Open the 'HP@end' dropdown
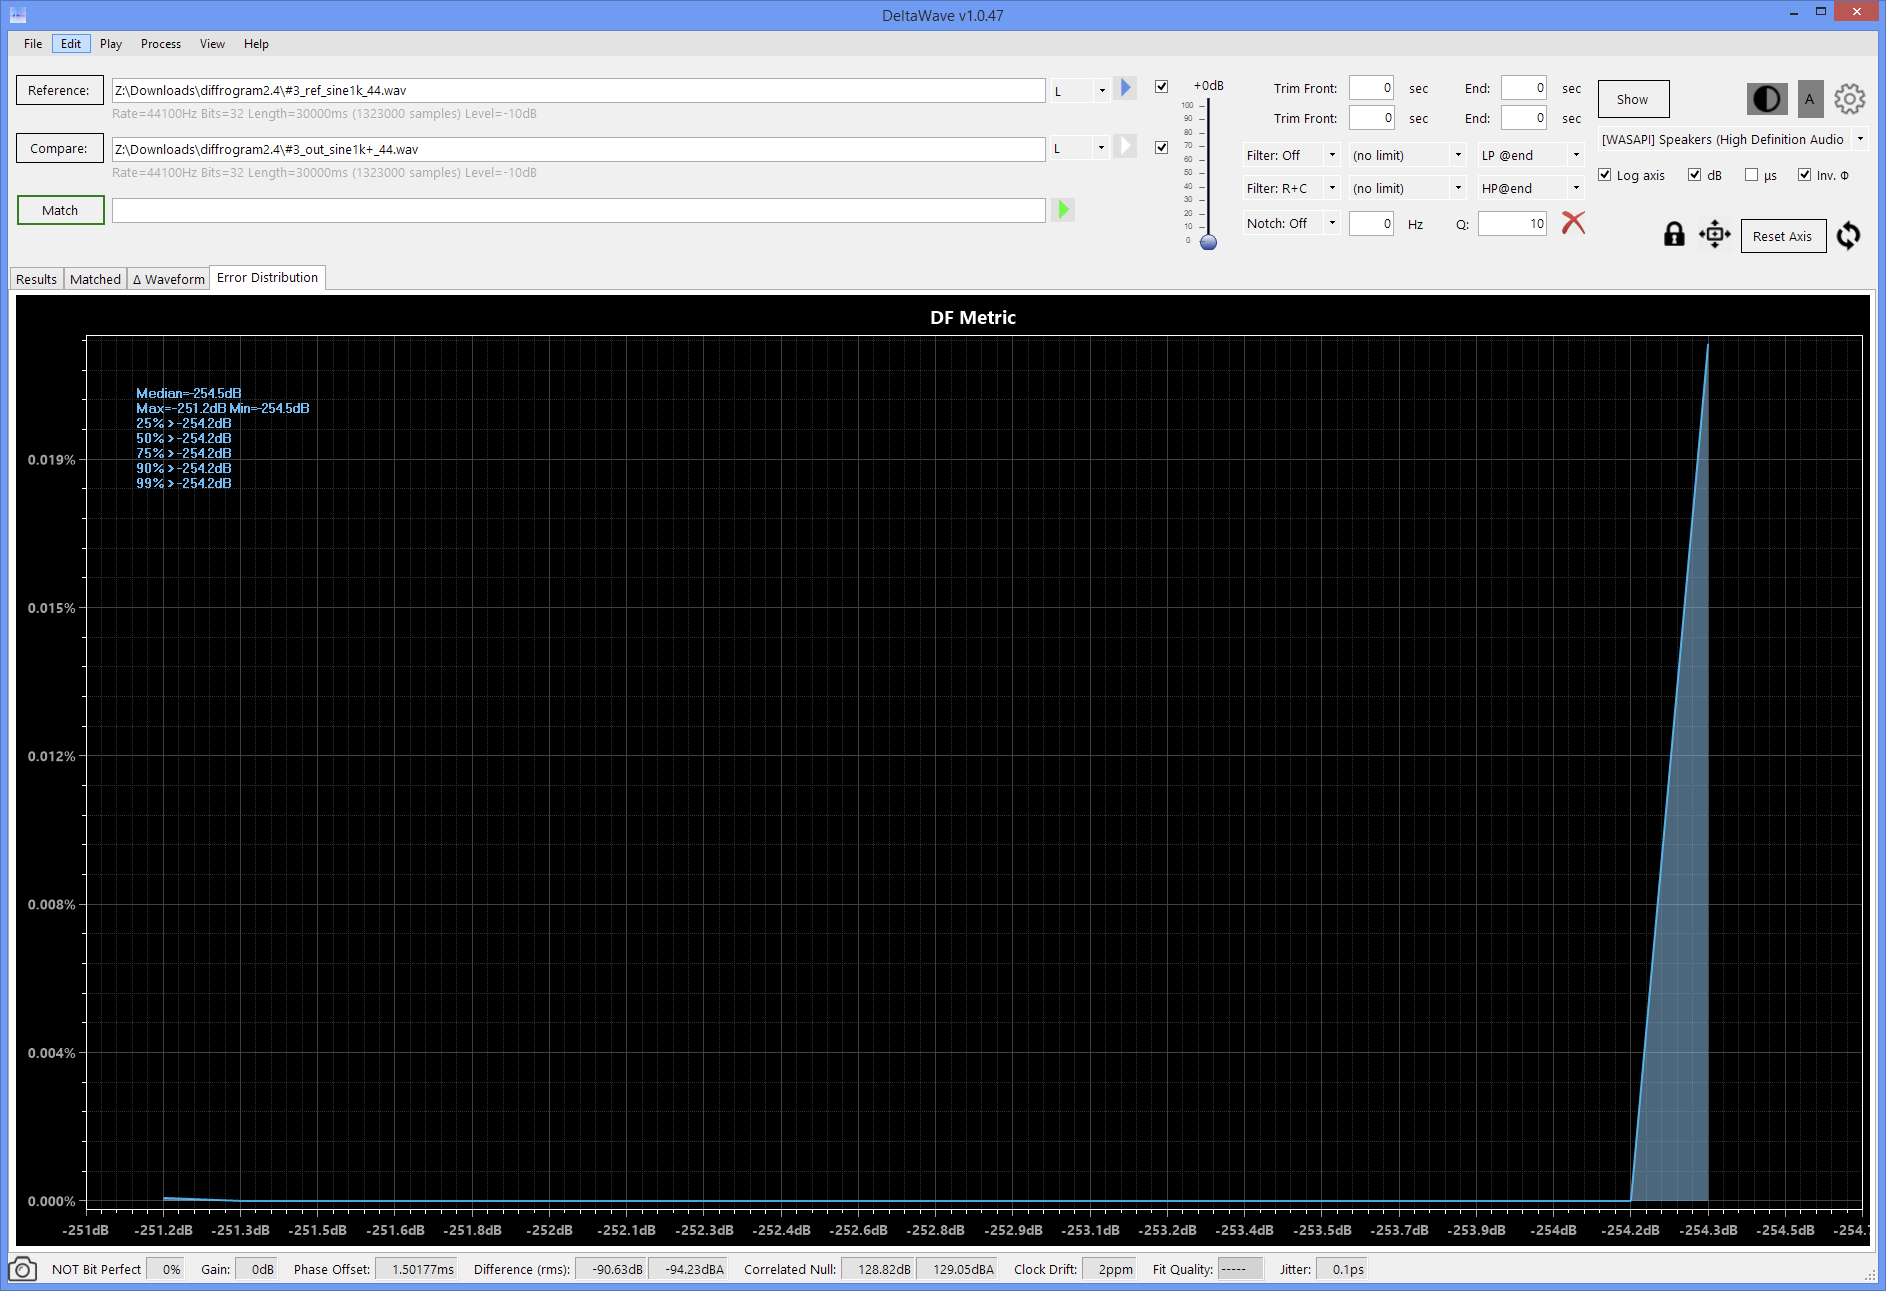 pos(1531,188)
